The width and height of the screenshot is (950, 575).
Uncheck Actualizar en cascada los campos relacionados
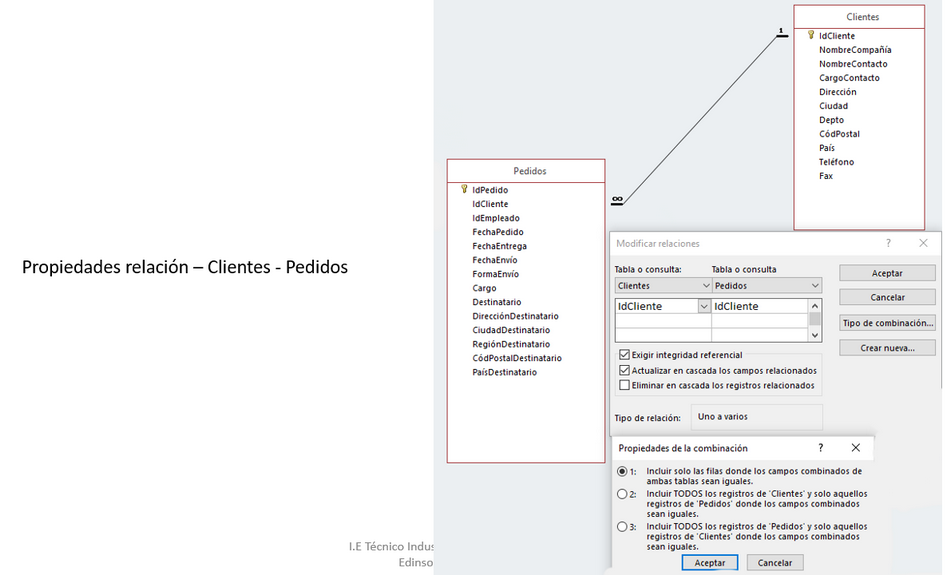click(624, 370)
